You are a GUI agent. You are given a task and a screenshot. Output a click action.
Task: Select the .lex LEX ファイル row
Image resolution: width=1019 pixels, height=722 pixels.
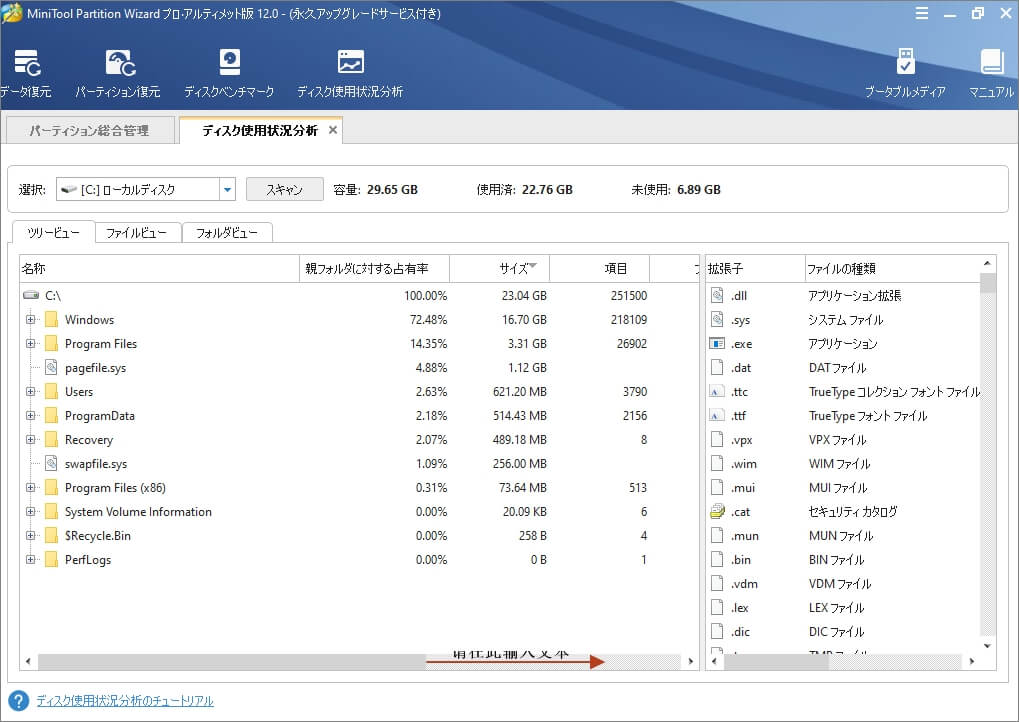coord(843,608)
